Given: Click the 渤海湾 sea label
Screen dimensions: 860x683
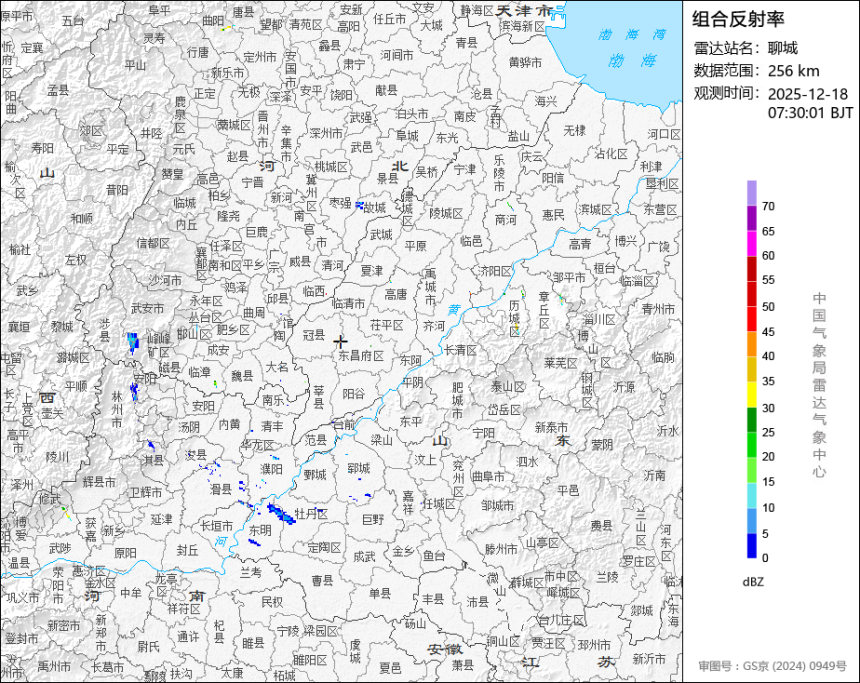Looking at the screenshot, I should coord(632,35).
